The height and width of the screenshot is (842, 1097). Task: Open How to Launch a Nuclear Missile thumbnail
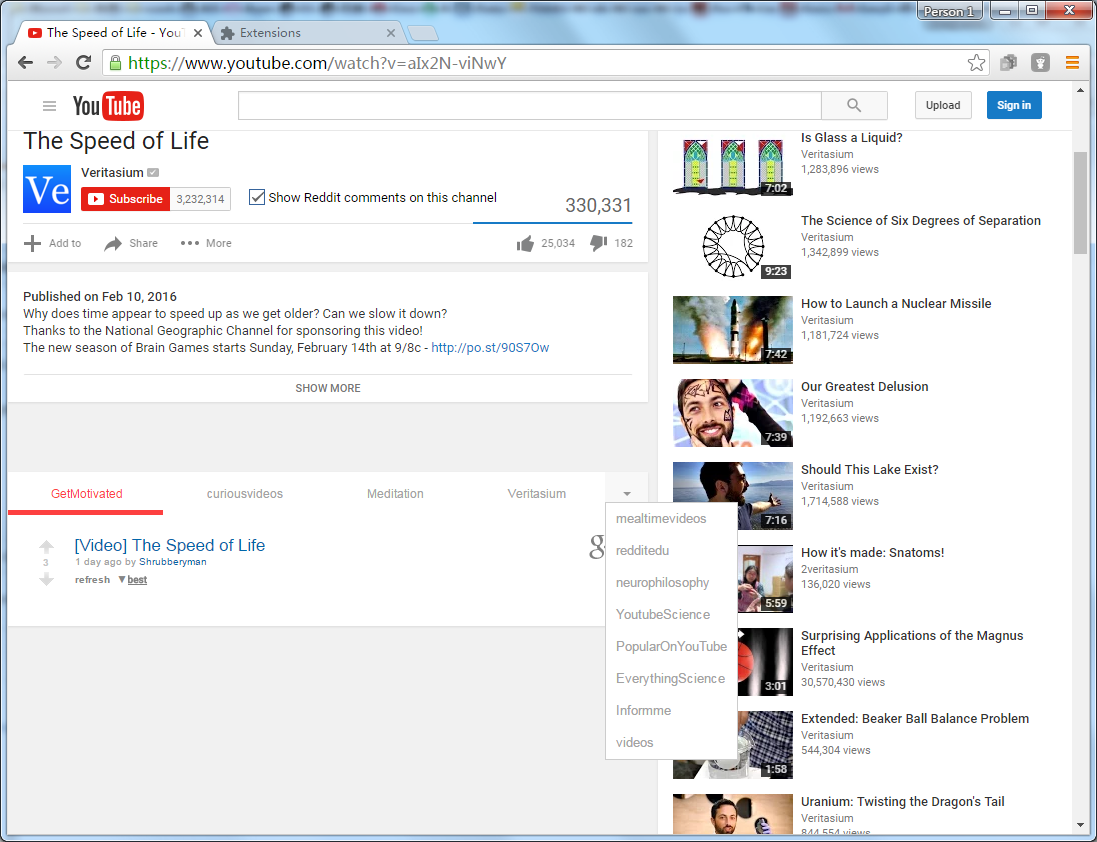tap(732, 329)
